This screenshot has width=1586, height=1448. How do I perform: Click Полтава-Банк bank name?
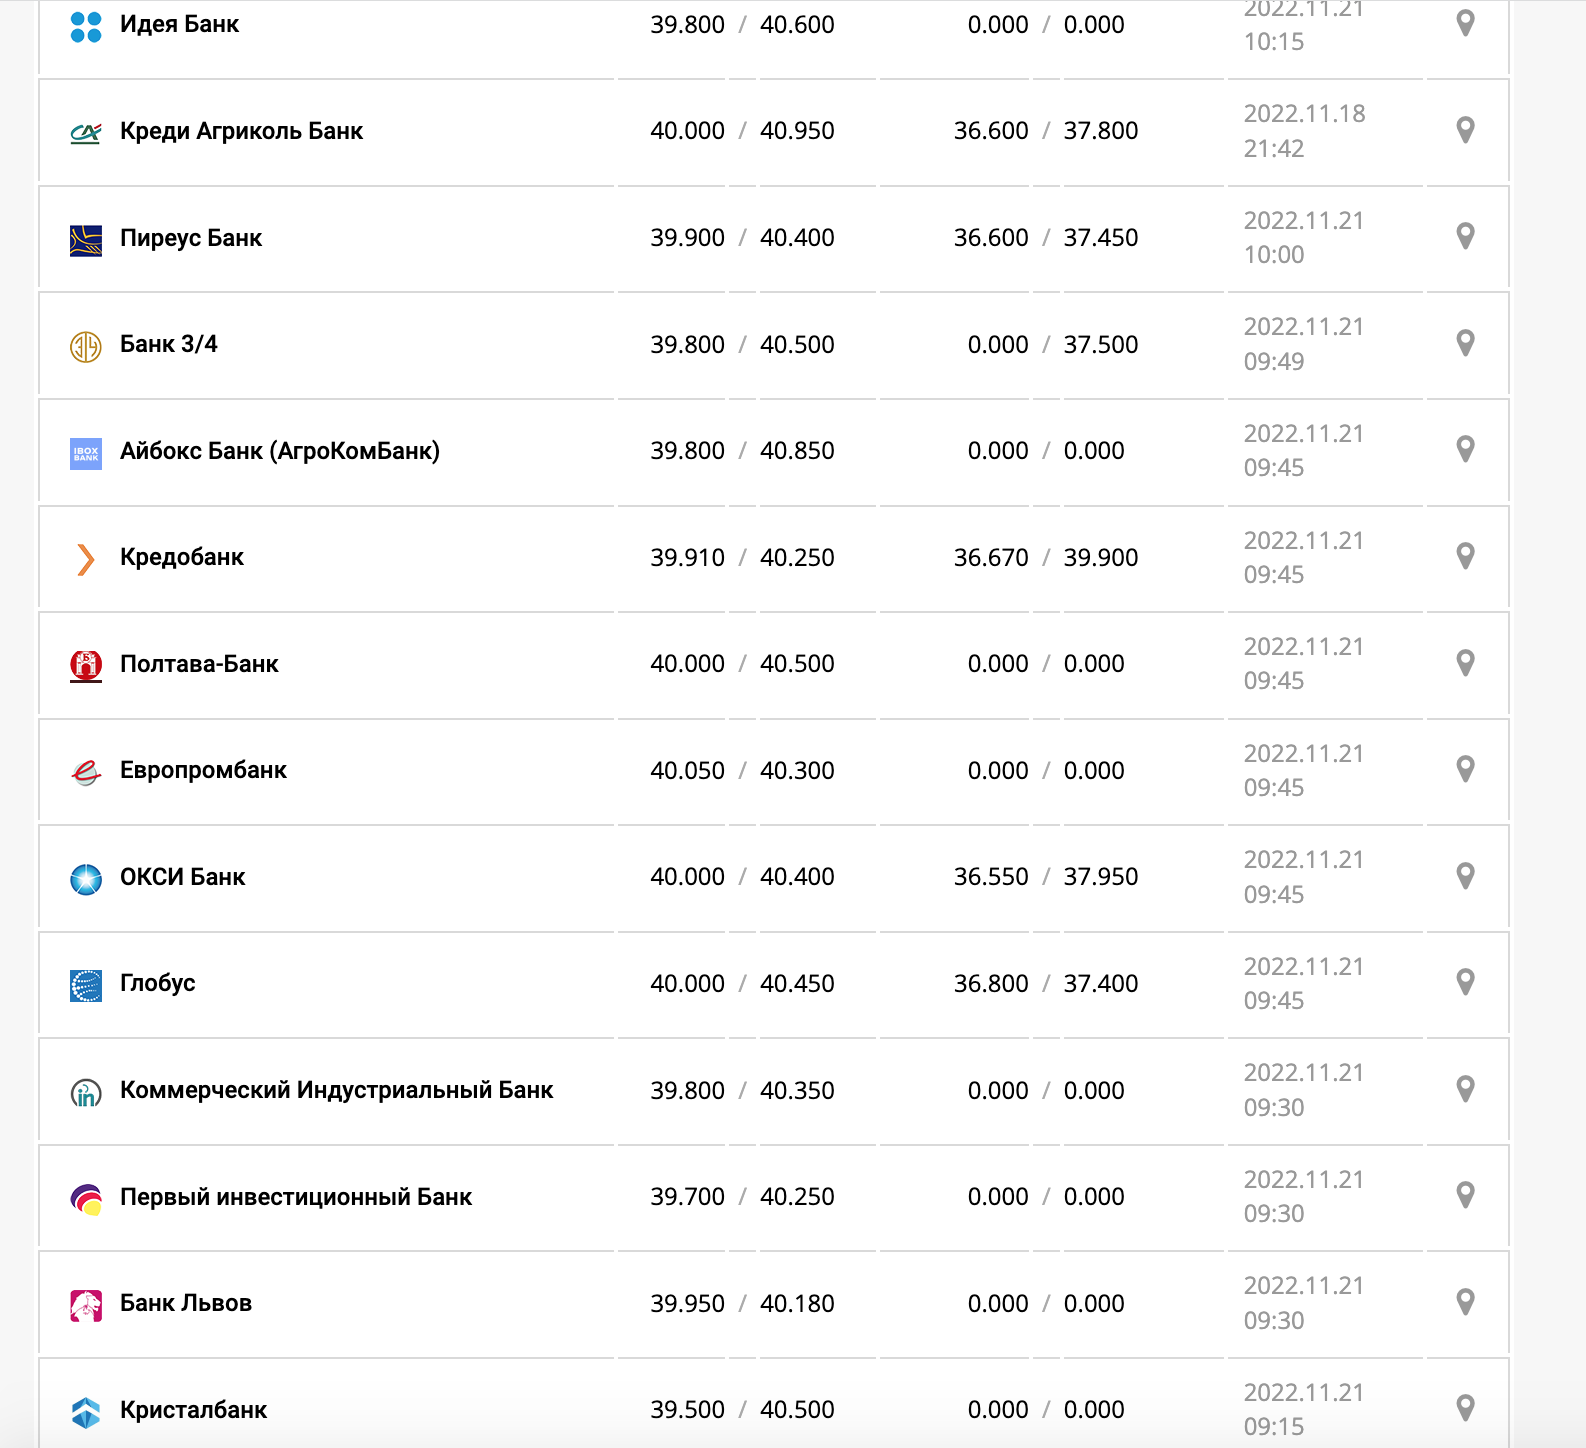[x=199, y=664]
